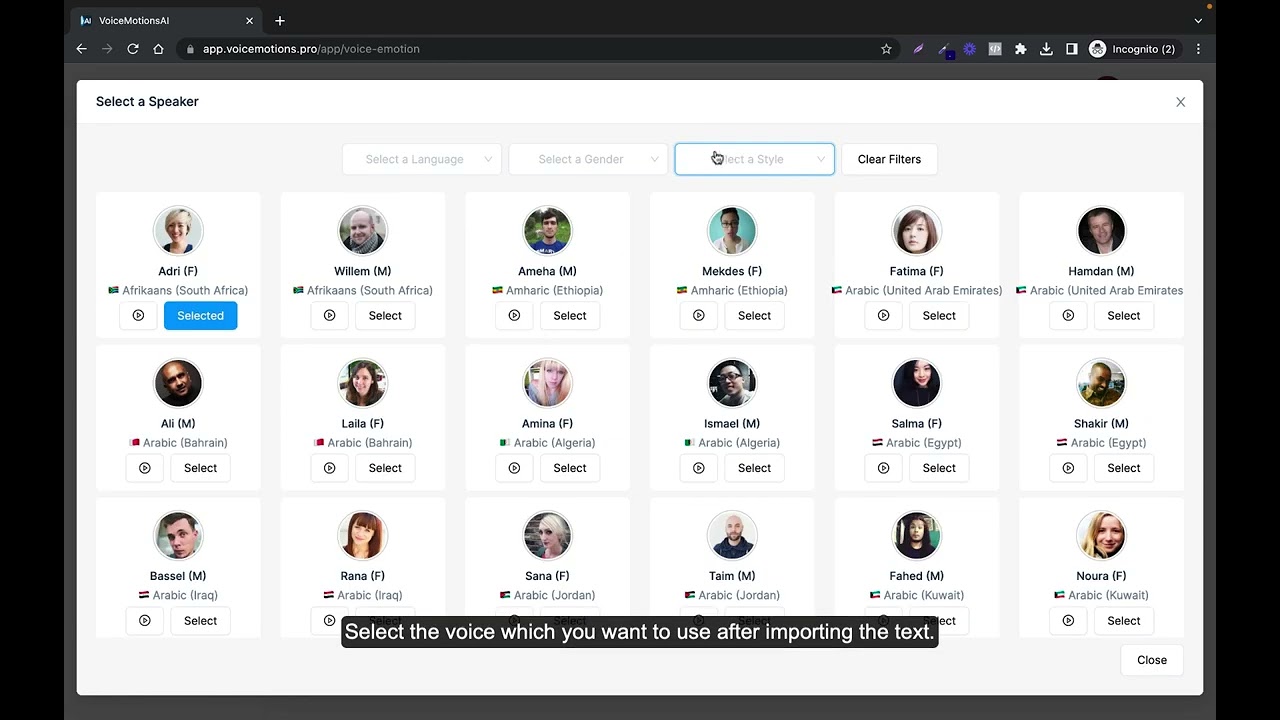Play voice preview for Ameha
Screen dimensions: 1280x720
514,315
